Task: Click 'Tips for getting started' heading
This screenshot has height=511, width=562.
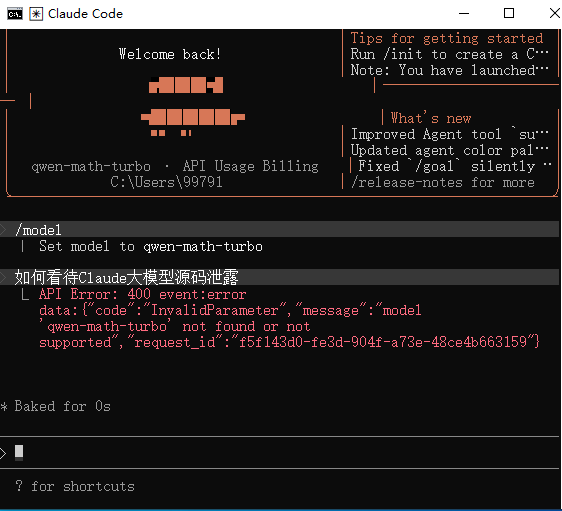Action: pyautogui.click(x=447, y=38)
